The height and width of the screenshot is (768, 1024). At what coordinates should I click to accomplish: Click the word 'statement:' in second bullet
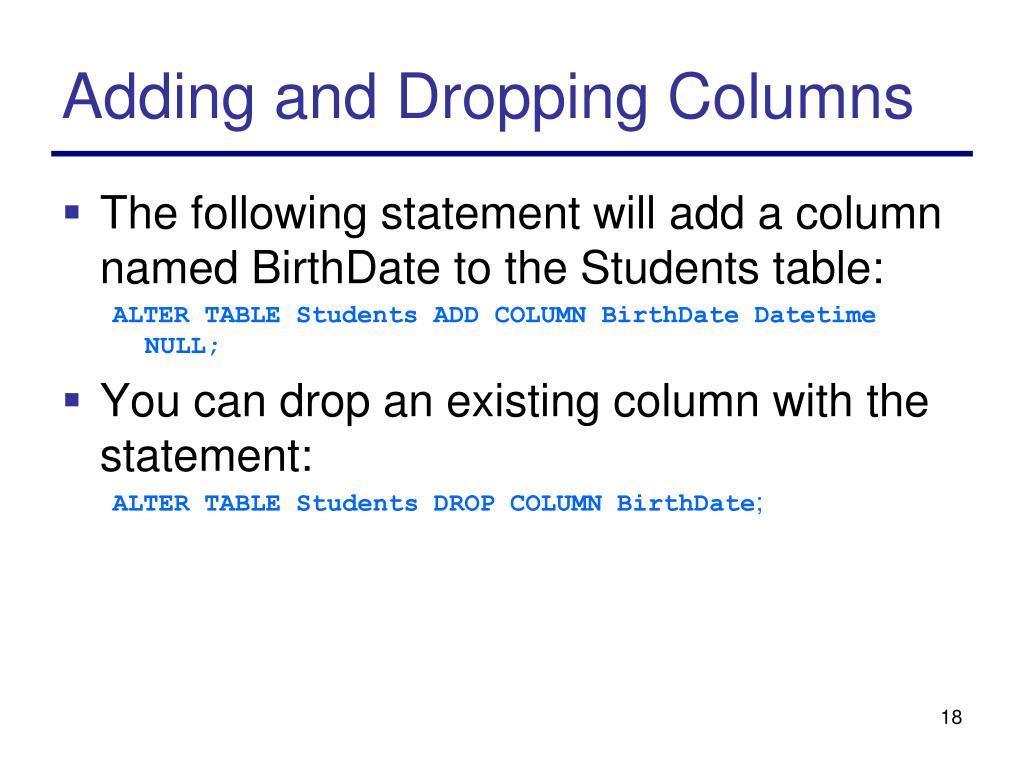click(x=206, y=456)
